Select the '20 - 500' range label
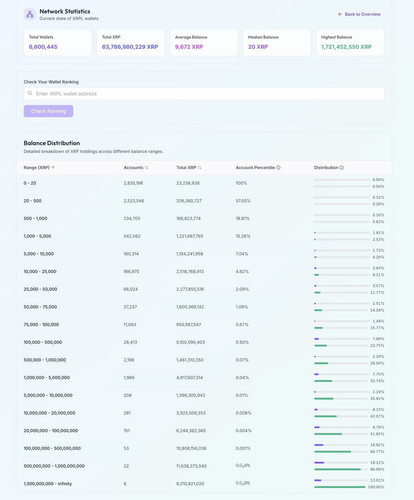414x500 pixels. click(33, 201)
